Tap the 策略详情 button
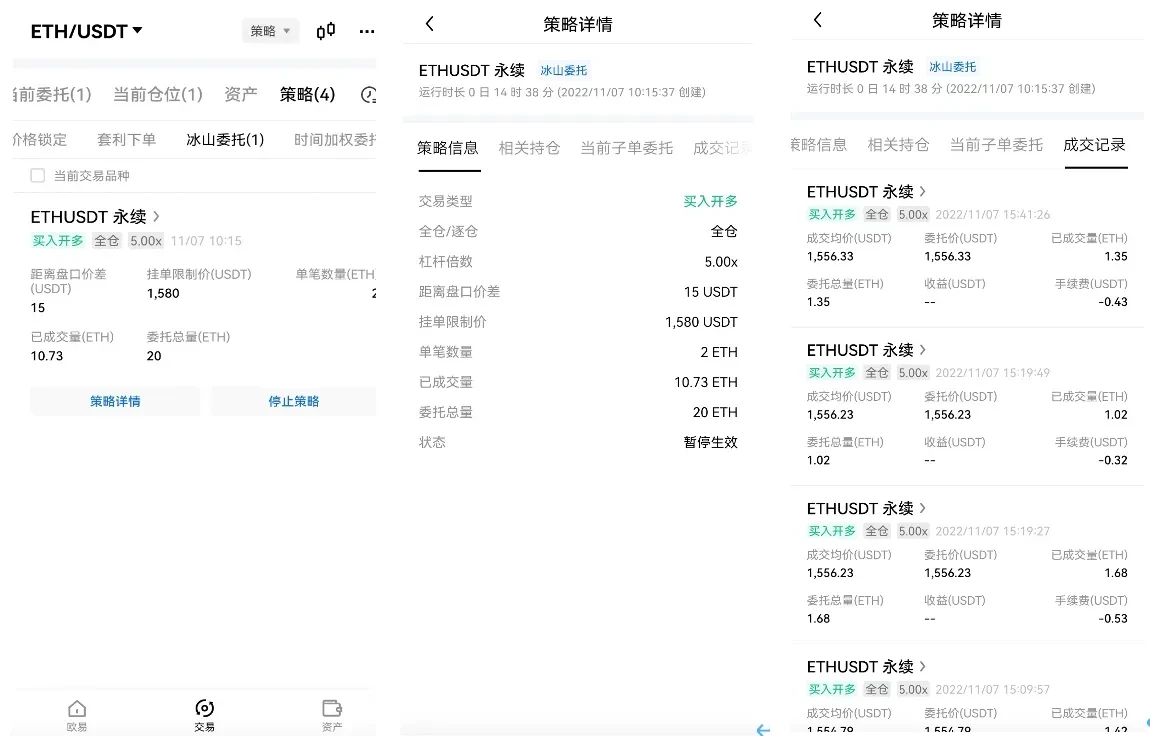 [114, 400]
